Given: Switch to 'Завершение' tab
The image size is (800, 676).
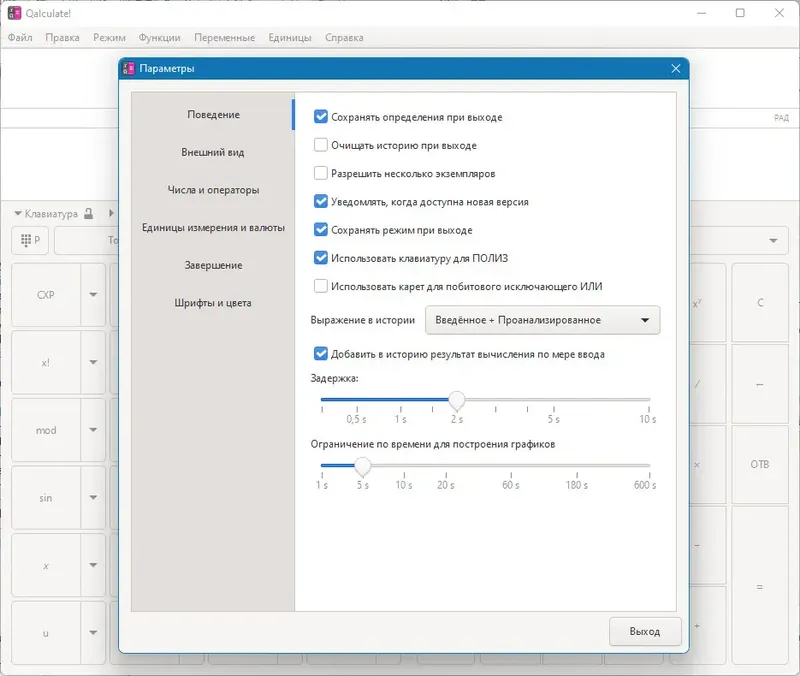Looking at the screenshot, I should pyautogui.click(x=213, y=265).
